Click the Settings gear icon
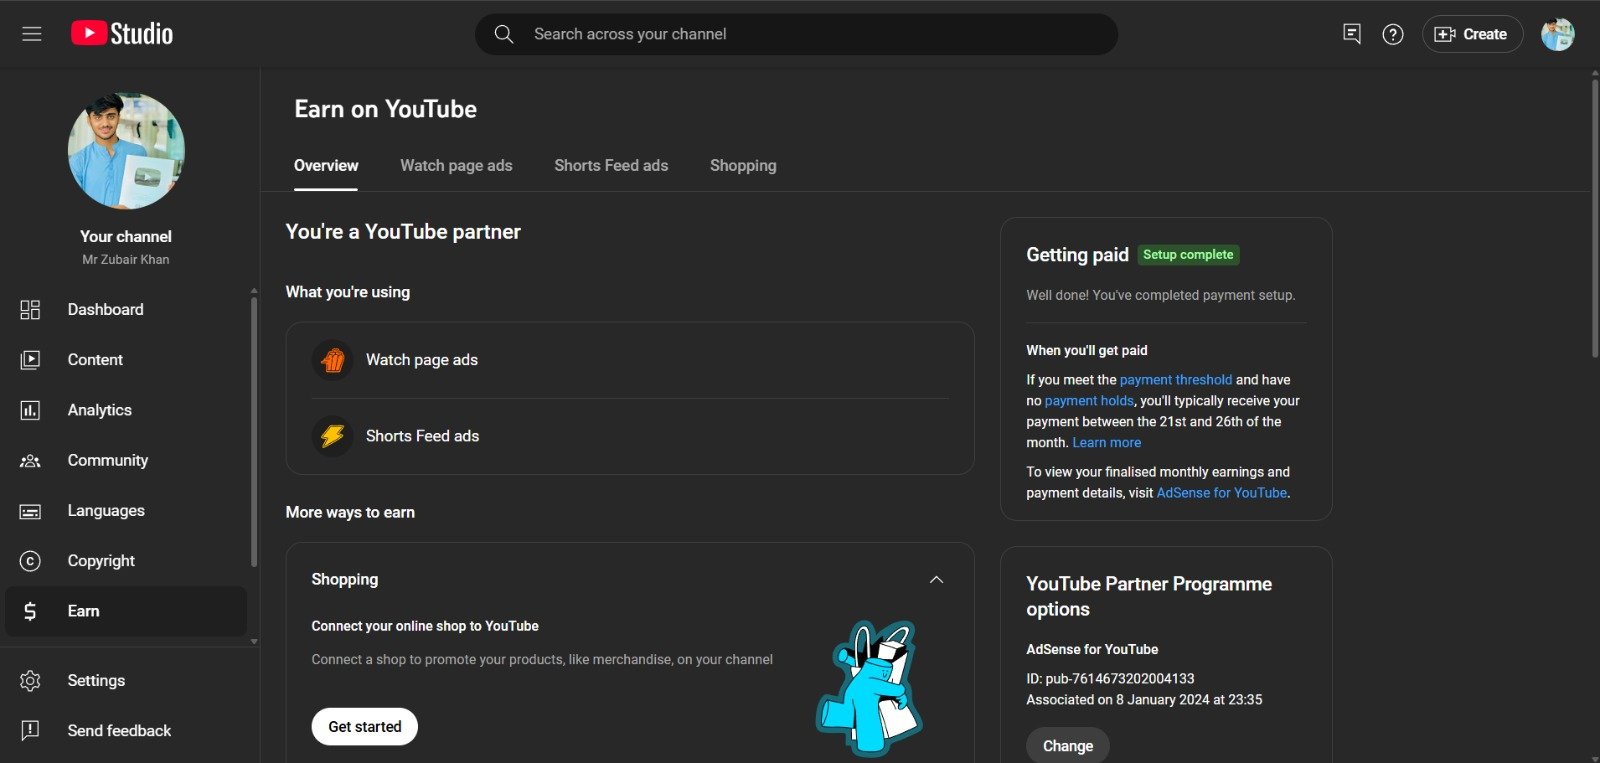The width and height of the screenshot is (1600, 763). 30,681
